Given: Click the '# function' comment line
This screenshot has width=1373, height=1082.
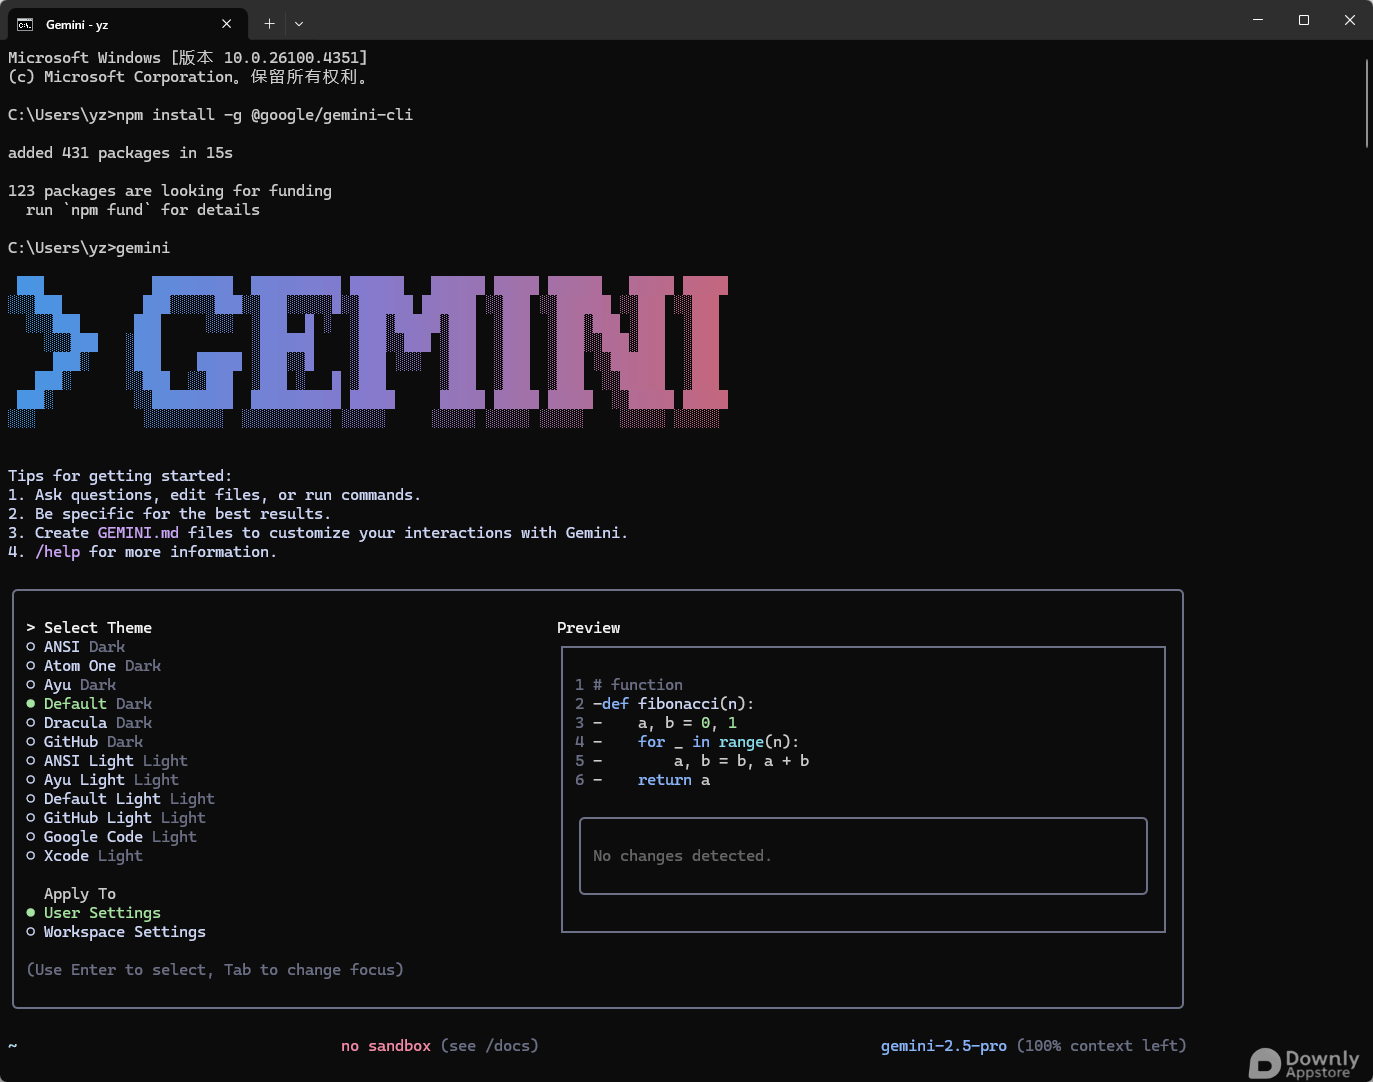Looking at the screenshot, I should 638,685.
